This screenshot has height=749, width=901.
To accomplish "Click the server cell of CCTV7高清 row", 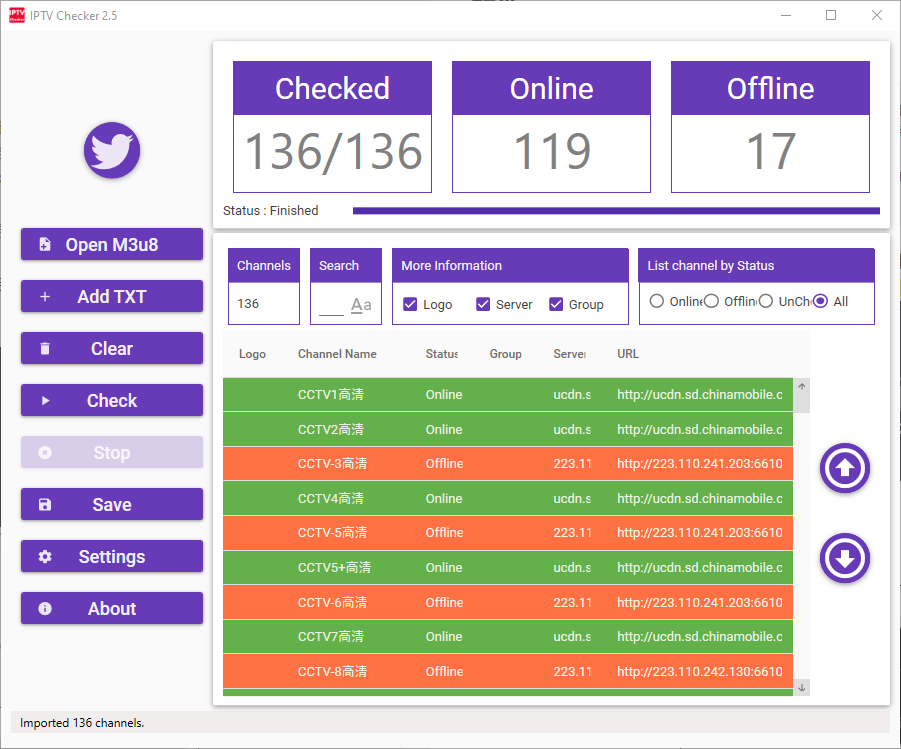I will tap(572, 637).
